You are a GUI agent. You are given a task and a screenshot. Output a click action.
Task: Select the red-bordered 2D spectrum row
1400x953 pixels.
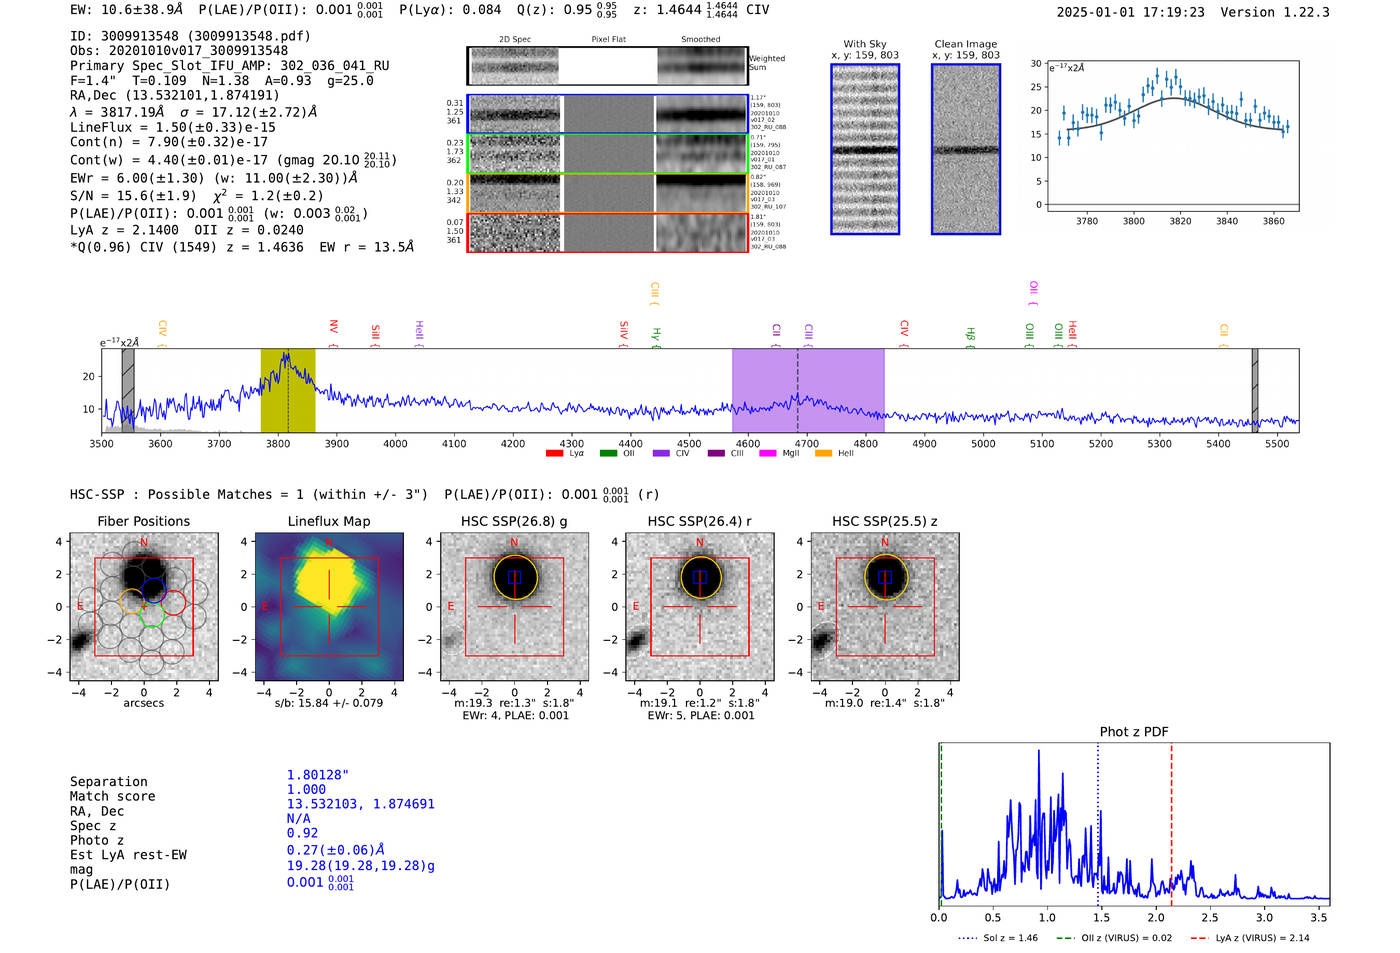pos(608,232)
